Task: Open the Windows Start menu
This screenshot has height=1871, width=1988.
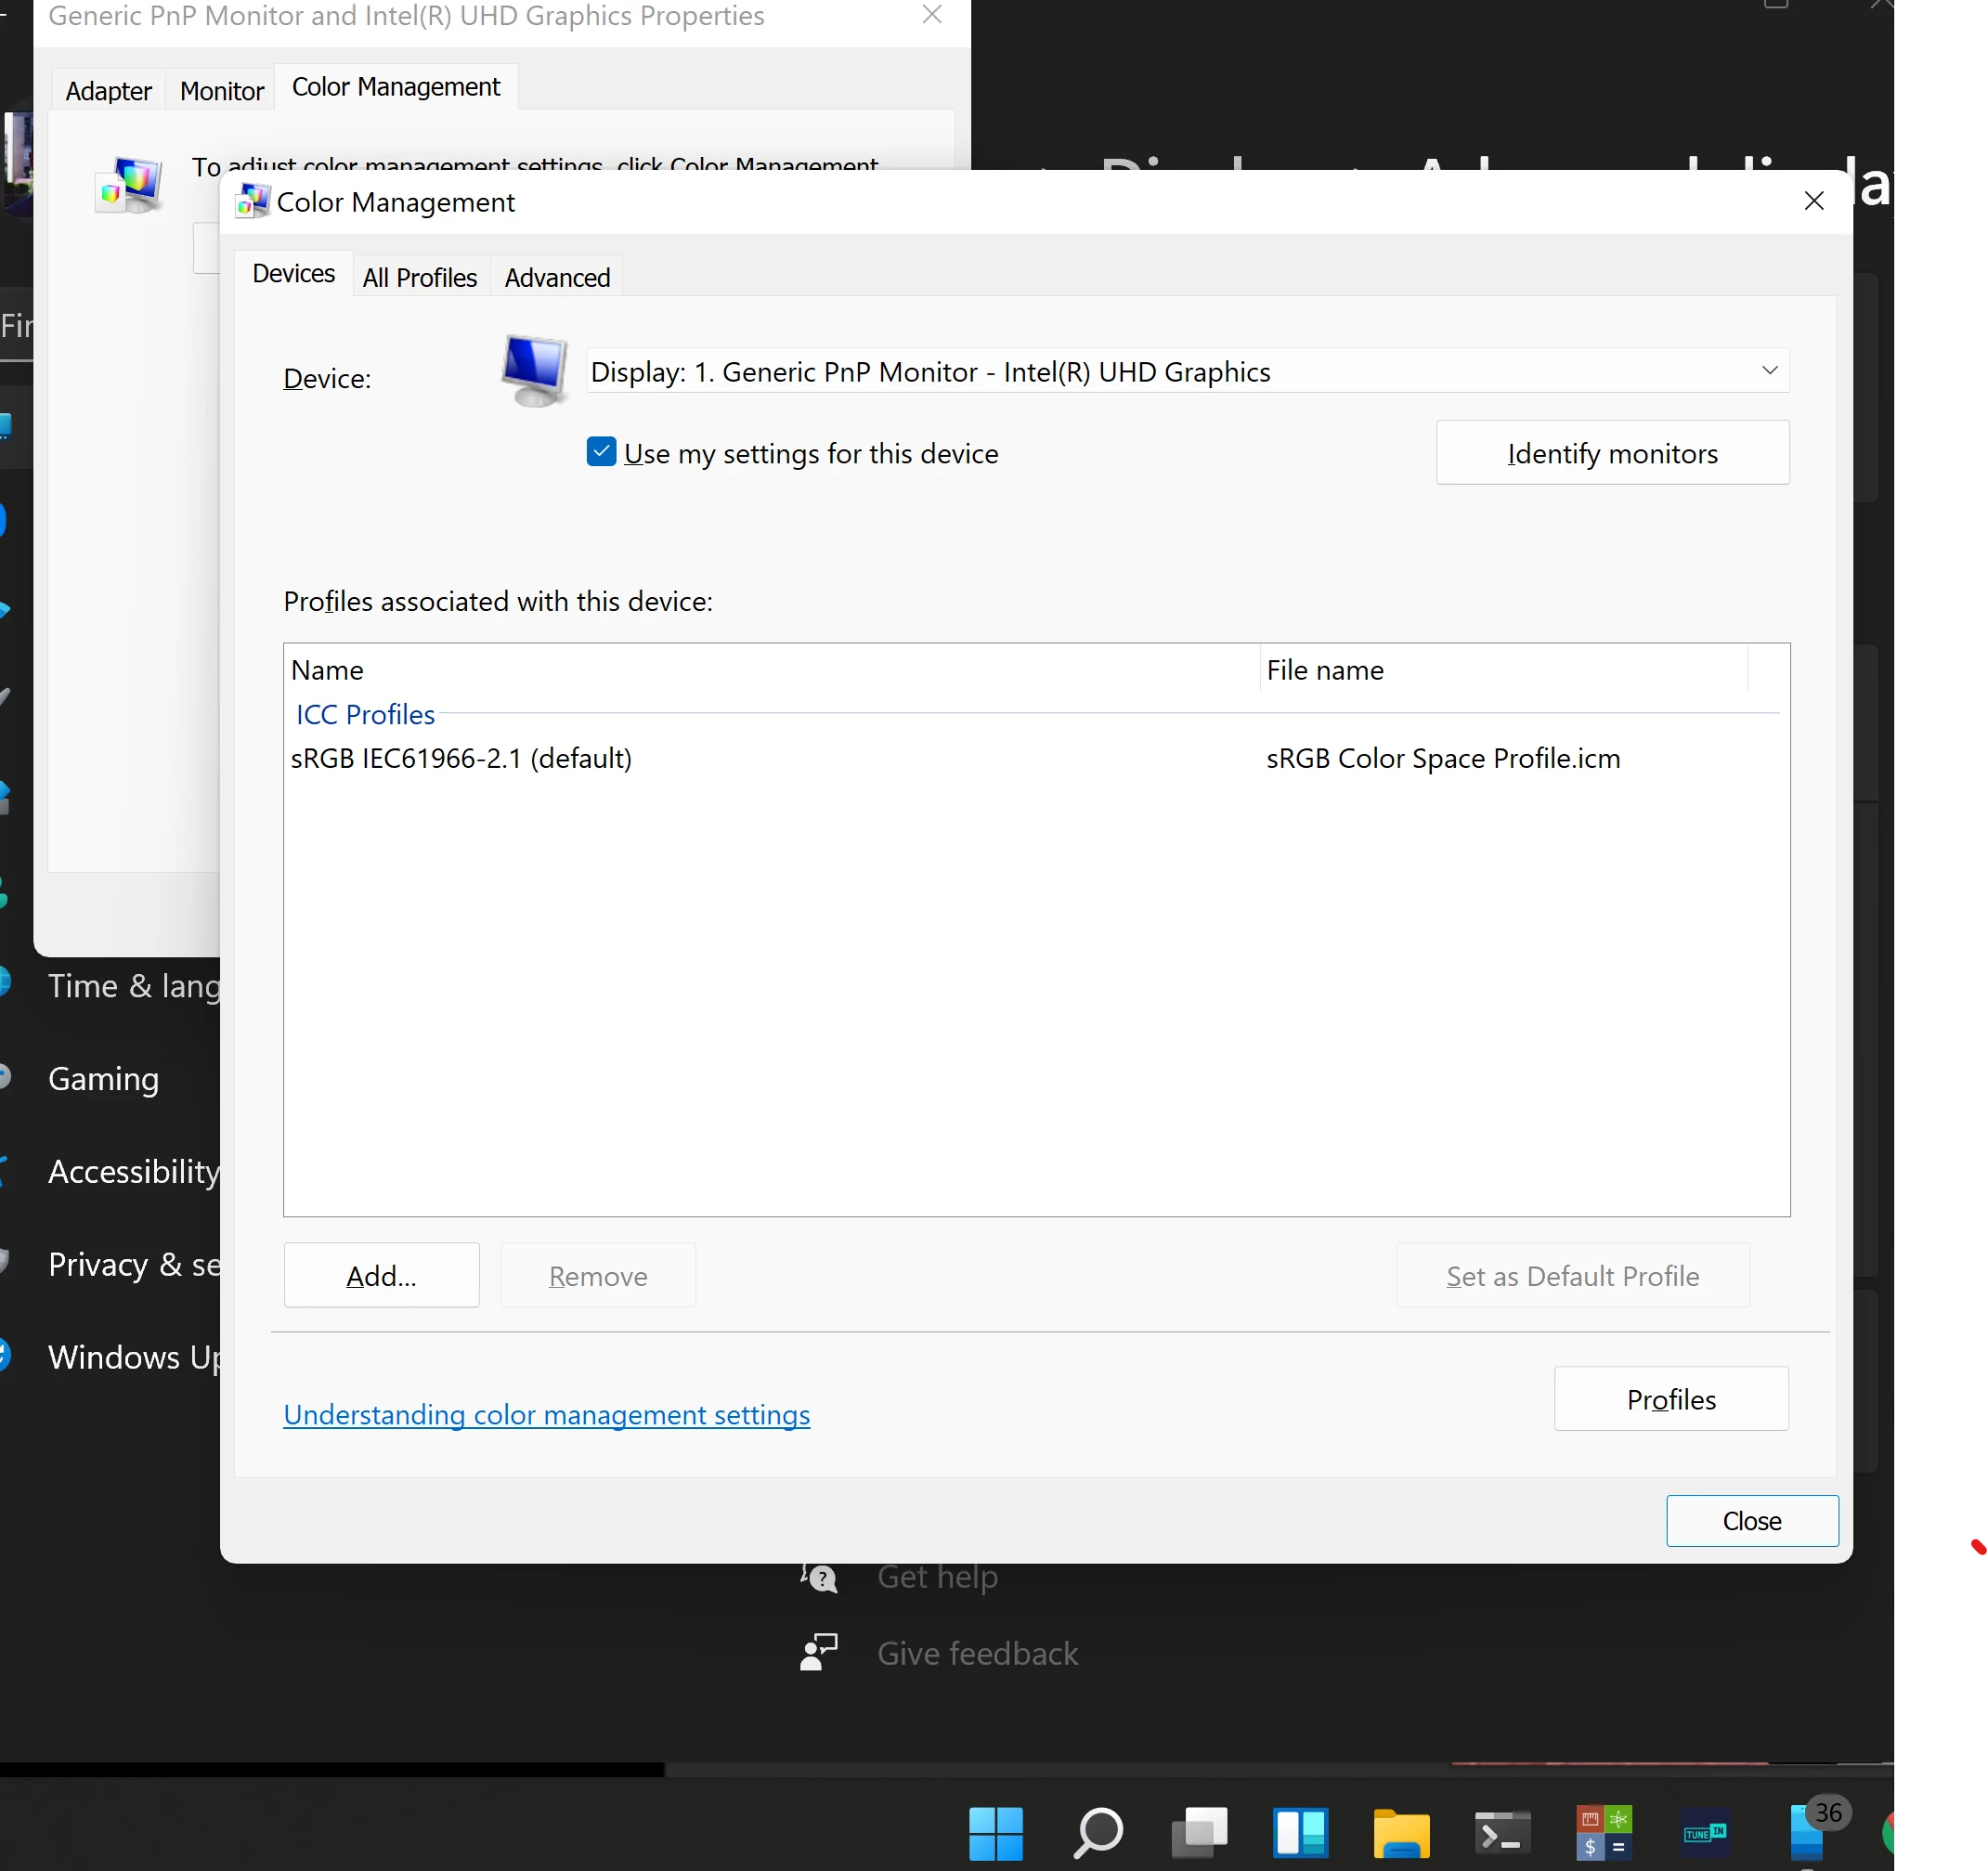Action: (x=995, y=1833)
